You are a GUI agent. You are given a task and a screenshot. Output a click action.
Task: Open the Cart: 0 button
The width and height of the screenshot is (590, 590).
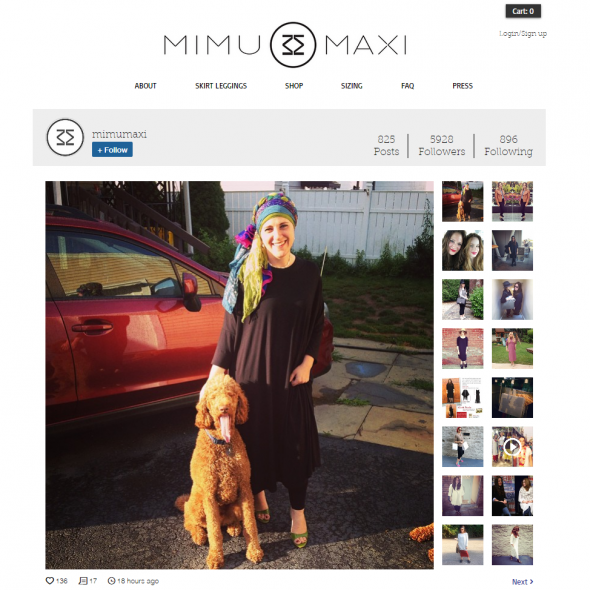(x=523, y=11)
